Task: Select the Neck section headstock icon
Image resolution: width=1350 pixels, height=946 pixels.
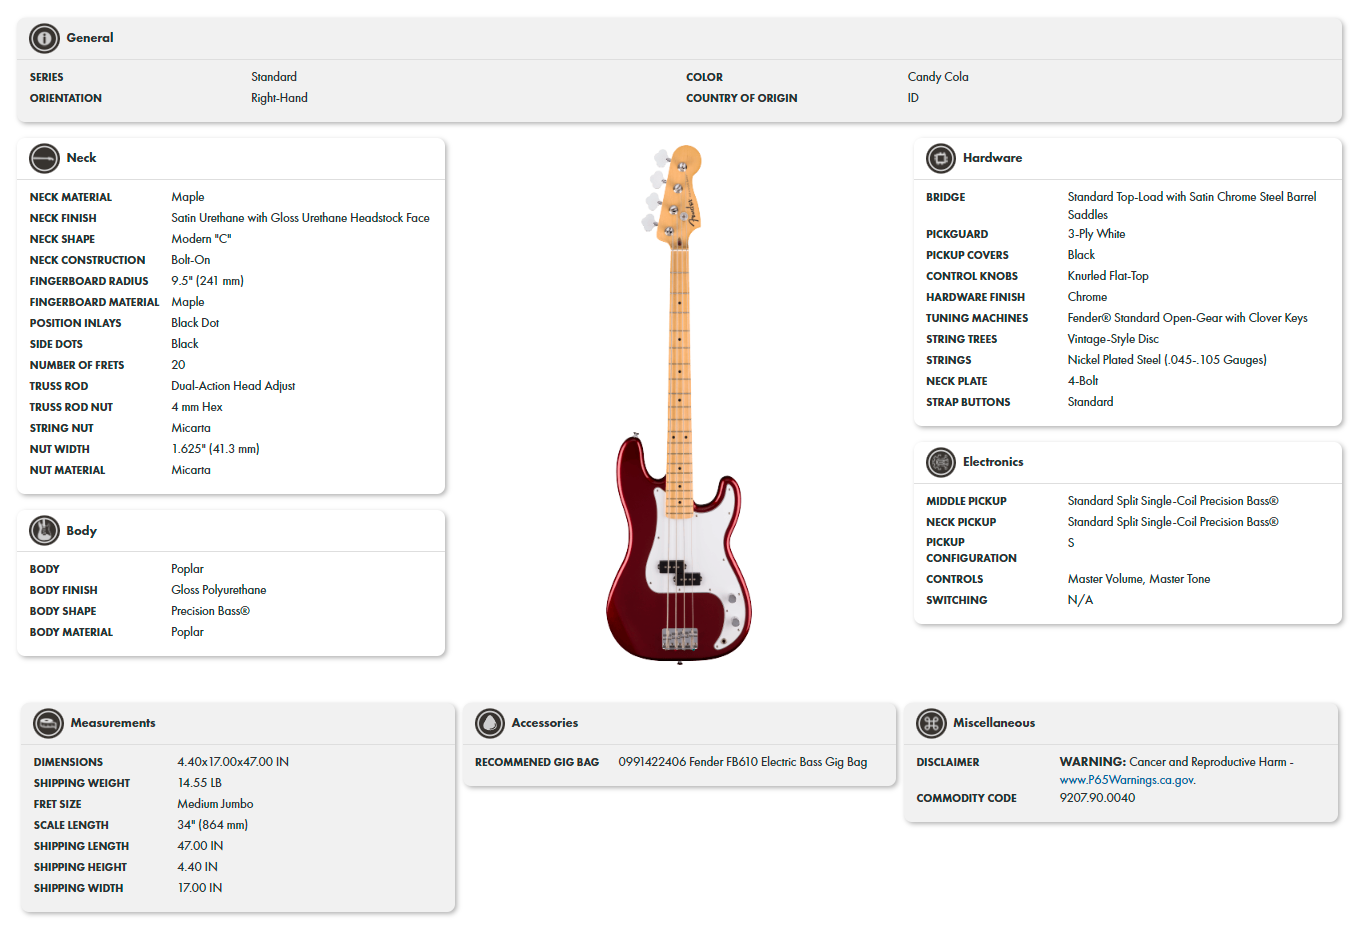Action: (44, 158)
